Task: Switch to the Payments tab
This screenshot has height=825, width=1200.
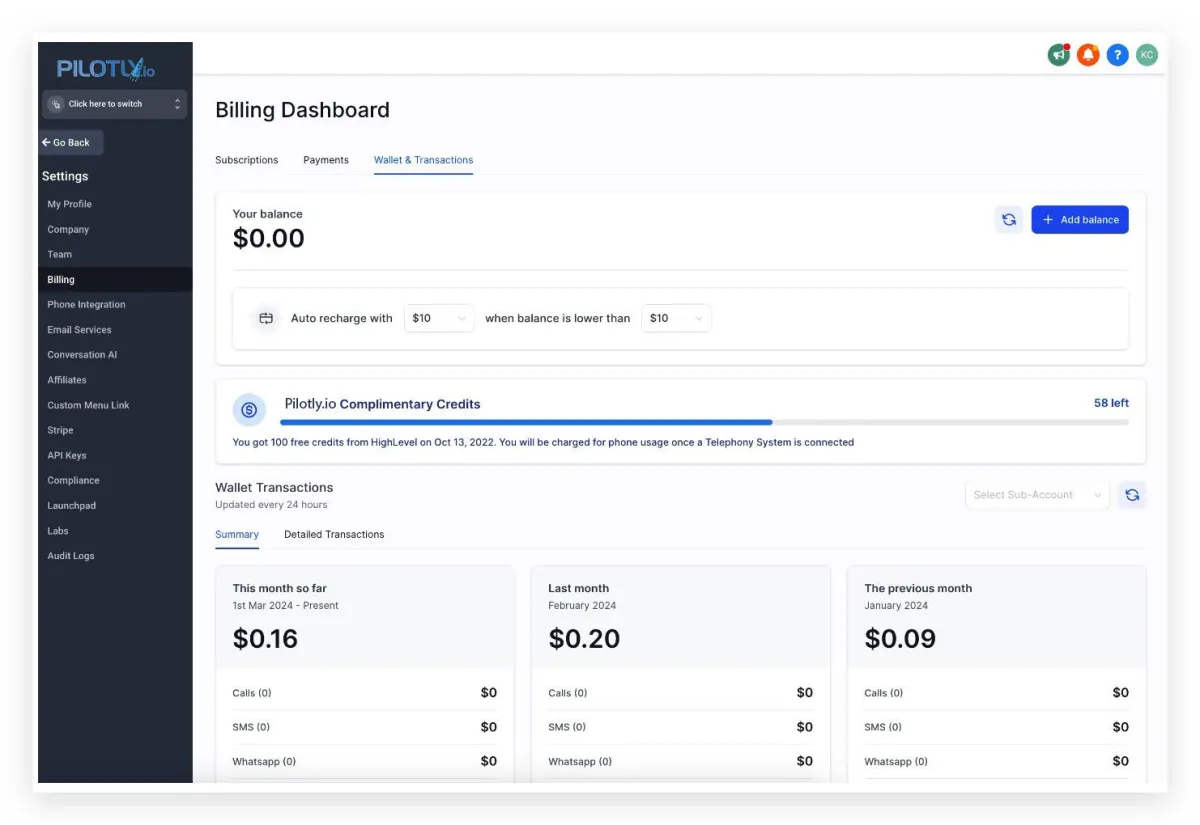Action: tap(326, 160)
